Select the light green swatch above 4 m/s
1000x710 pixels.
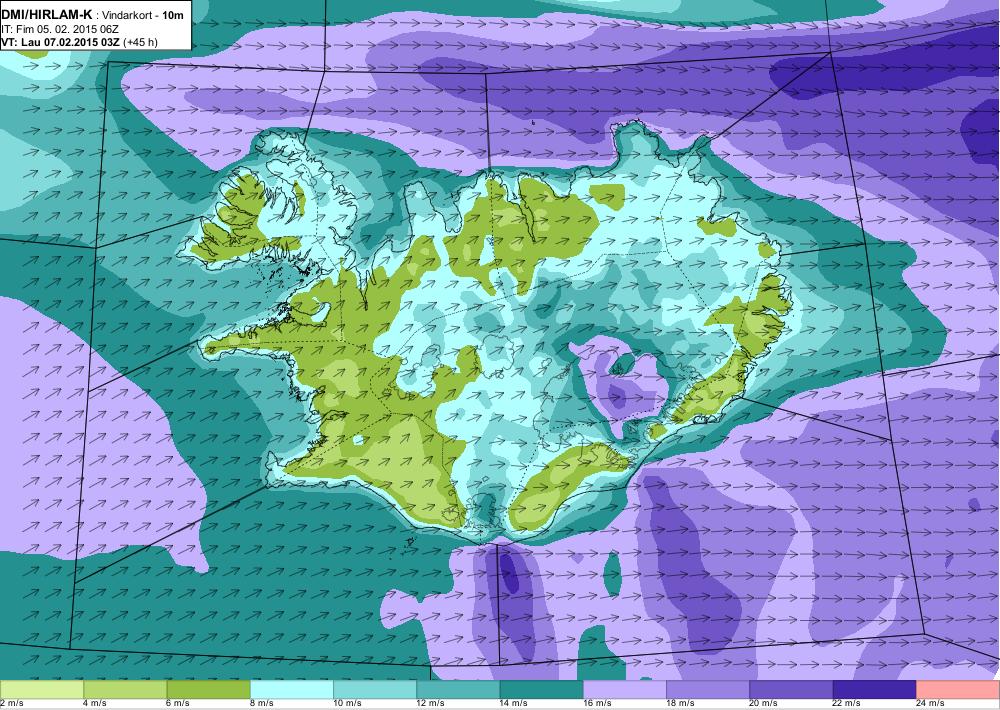pos(125,690)
